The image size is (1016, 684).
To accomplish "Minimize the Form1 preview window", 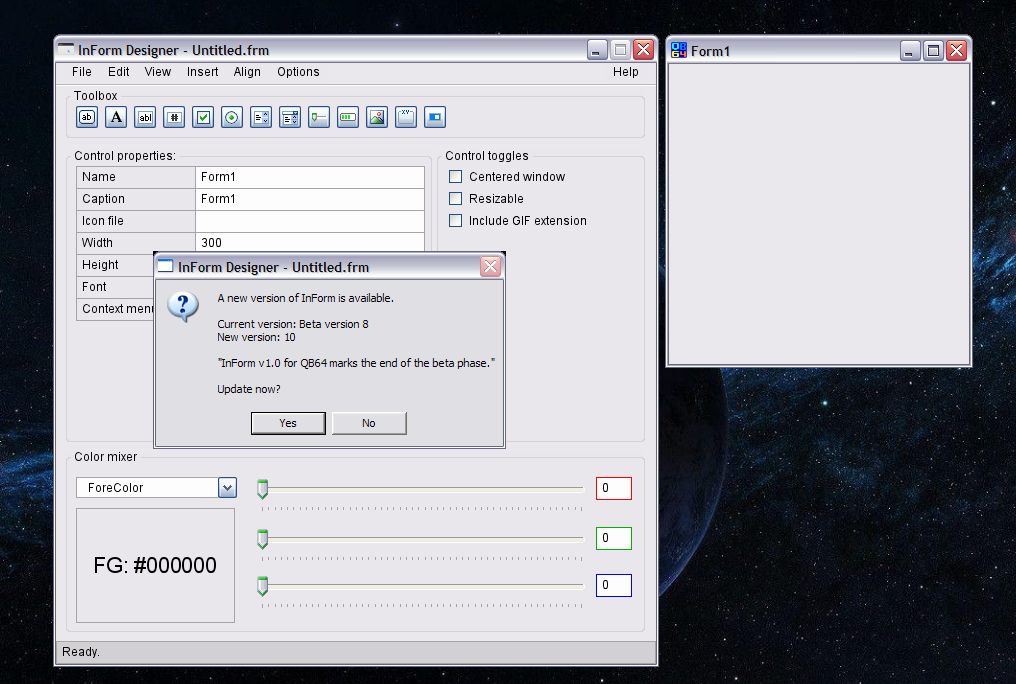I will click(910, 51).
